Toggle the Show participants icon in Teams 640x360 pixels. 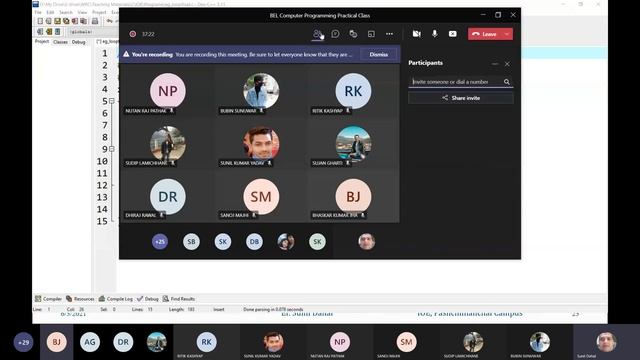click(x=317, y=34)
